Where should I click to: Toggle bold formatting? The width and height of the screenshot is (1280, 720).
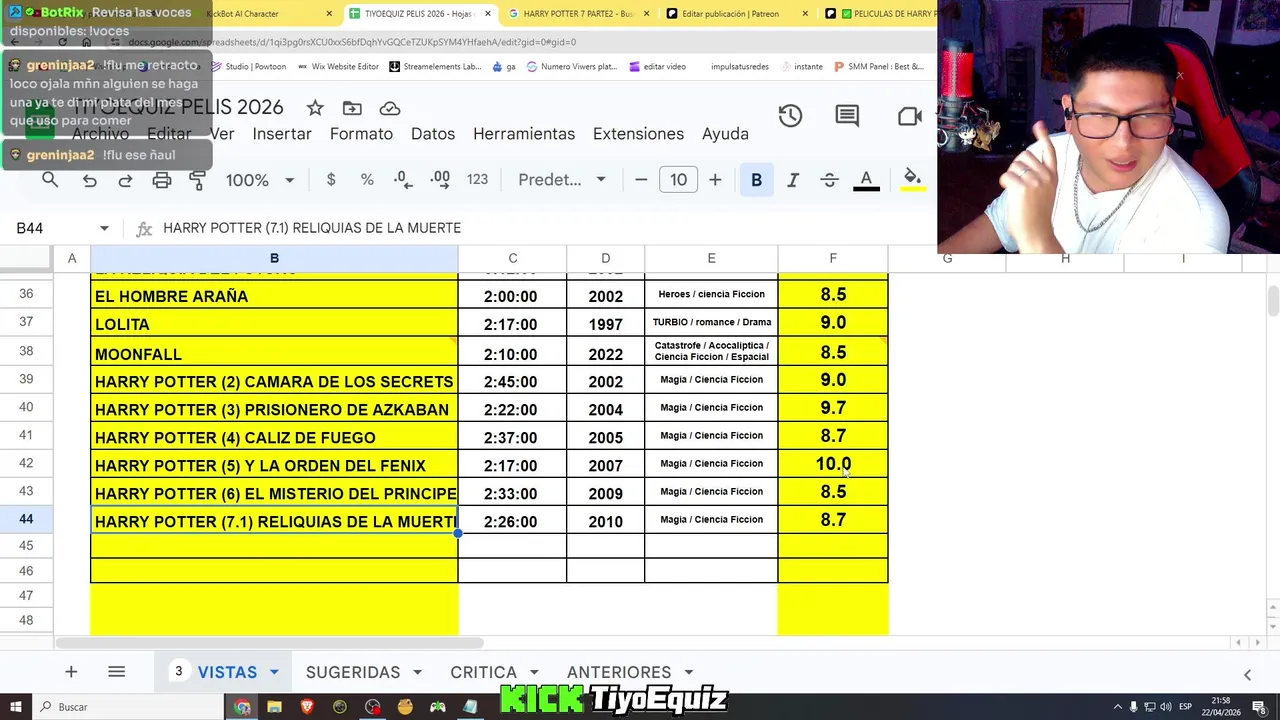756,180
